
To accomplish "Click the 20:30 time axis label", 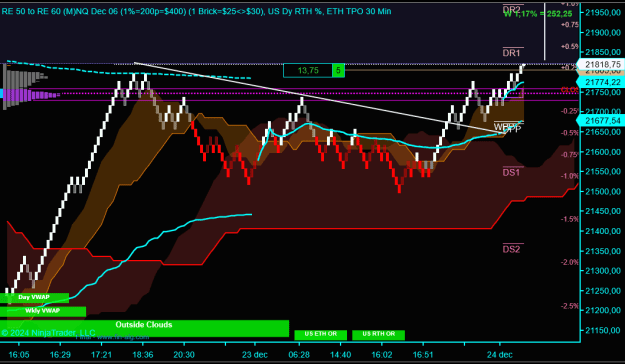I will 184,355.
